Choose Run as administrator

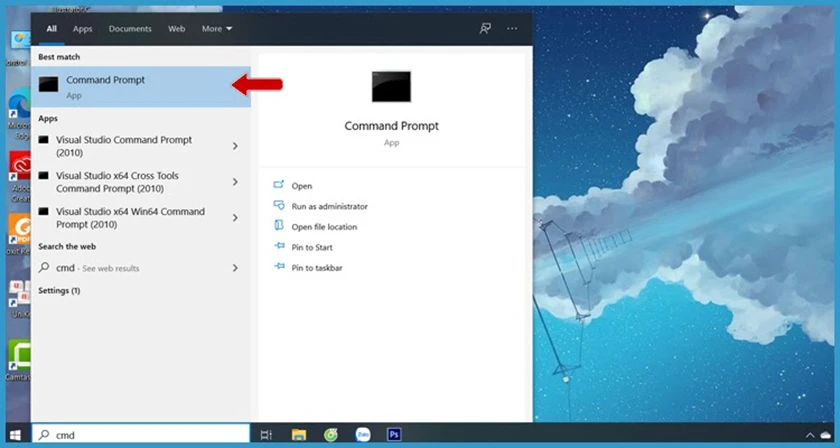329,206
